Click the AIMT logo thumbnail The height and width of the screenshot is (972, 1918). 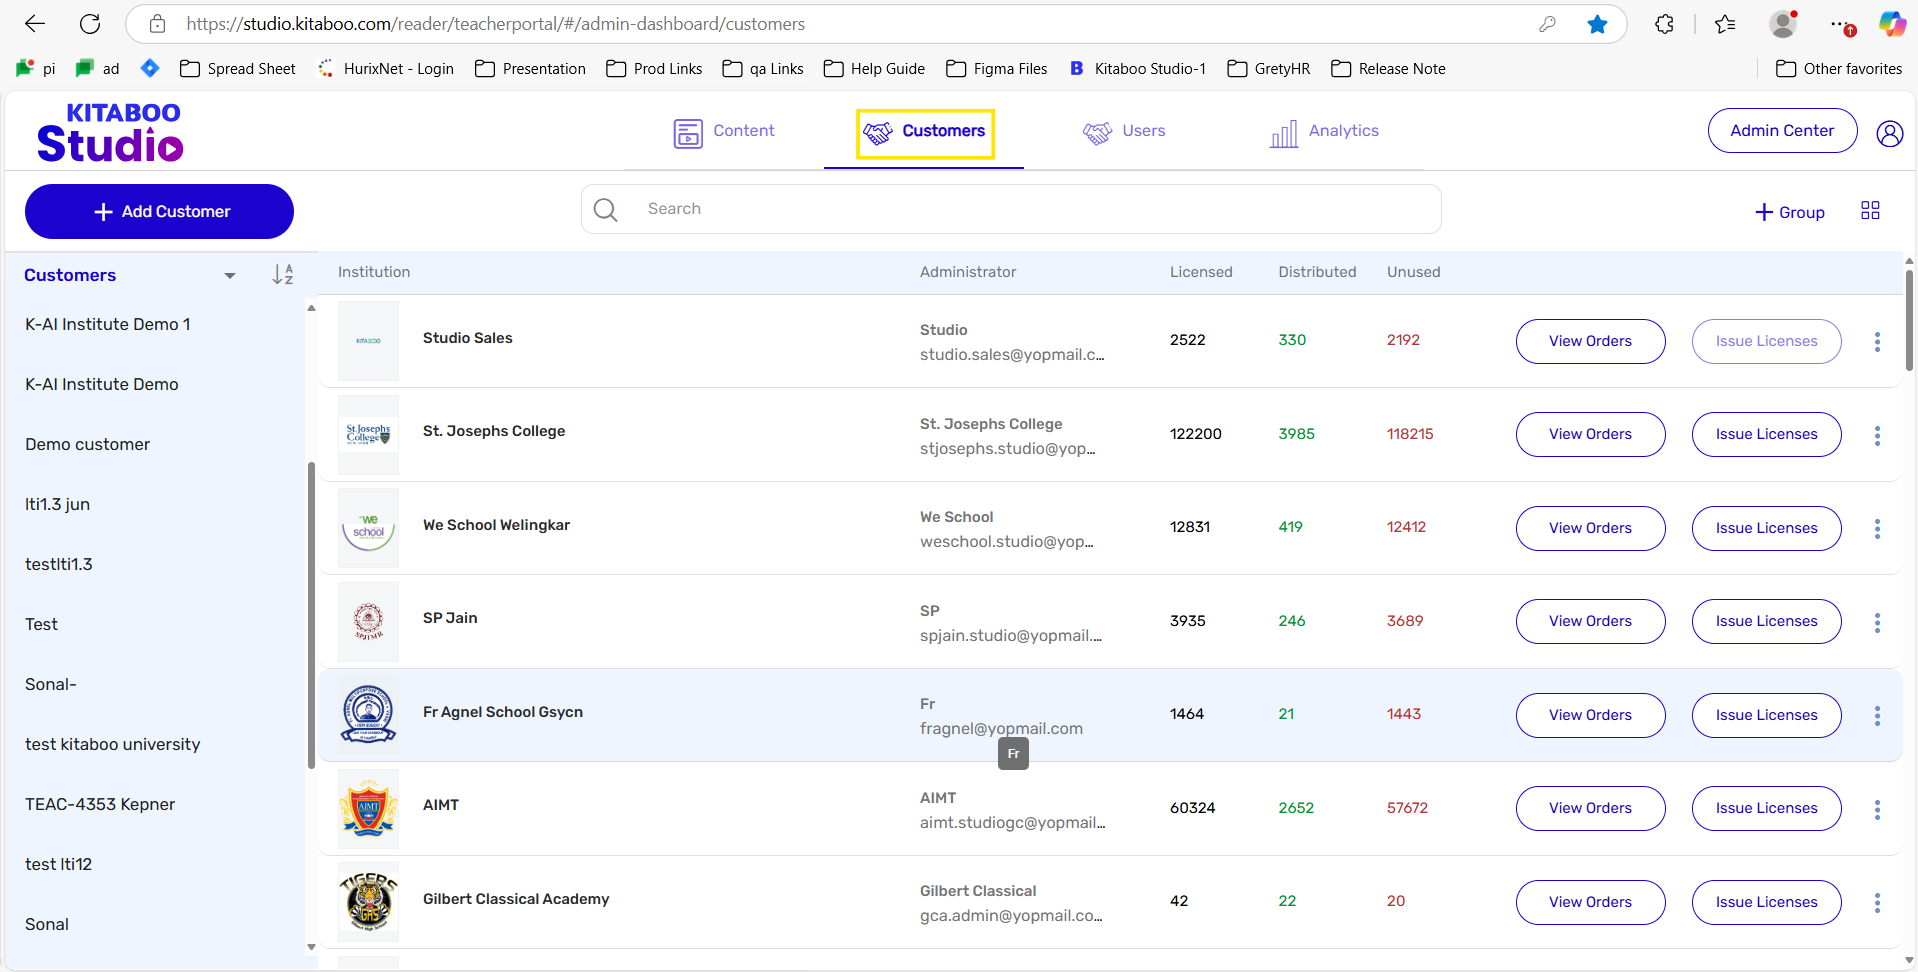point(368,808)
